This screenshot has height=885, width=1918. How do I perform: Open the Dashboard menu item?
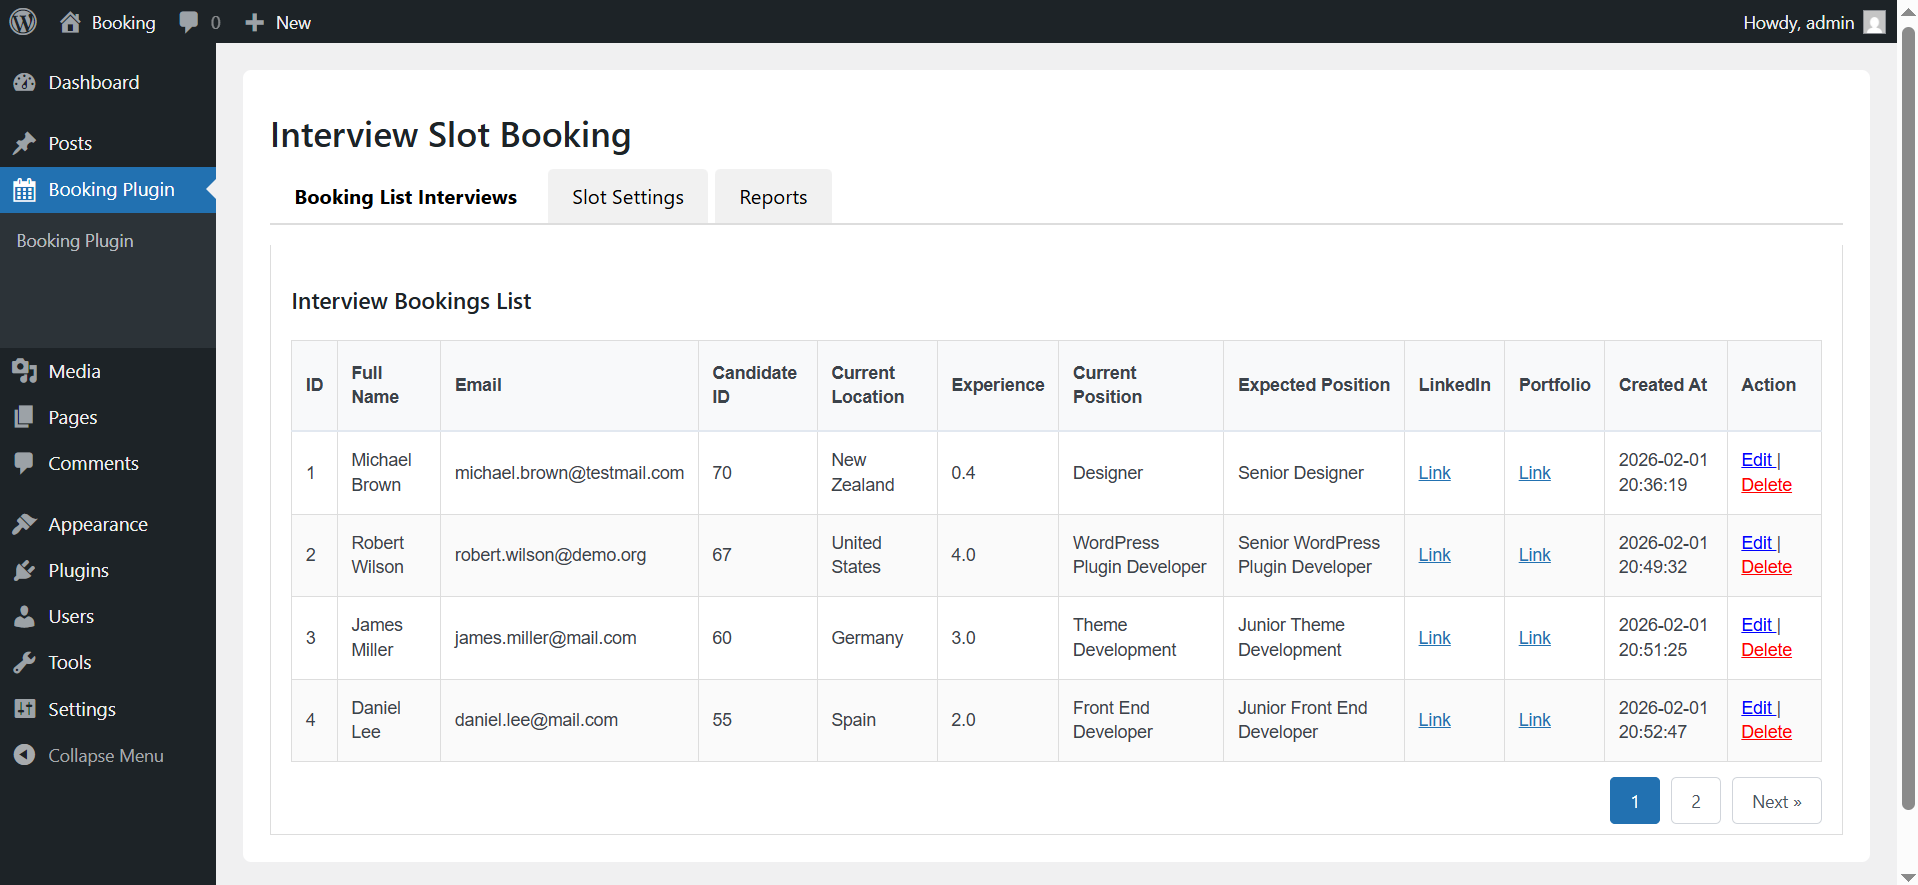[108, 83]
